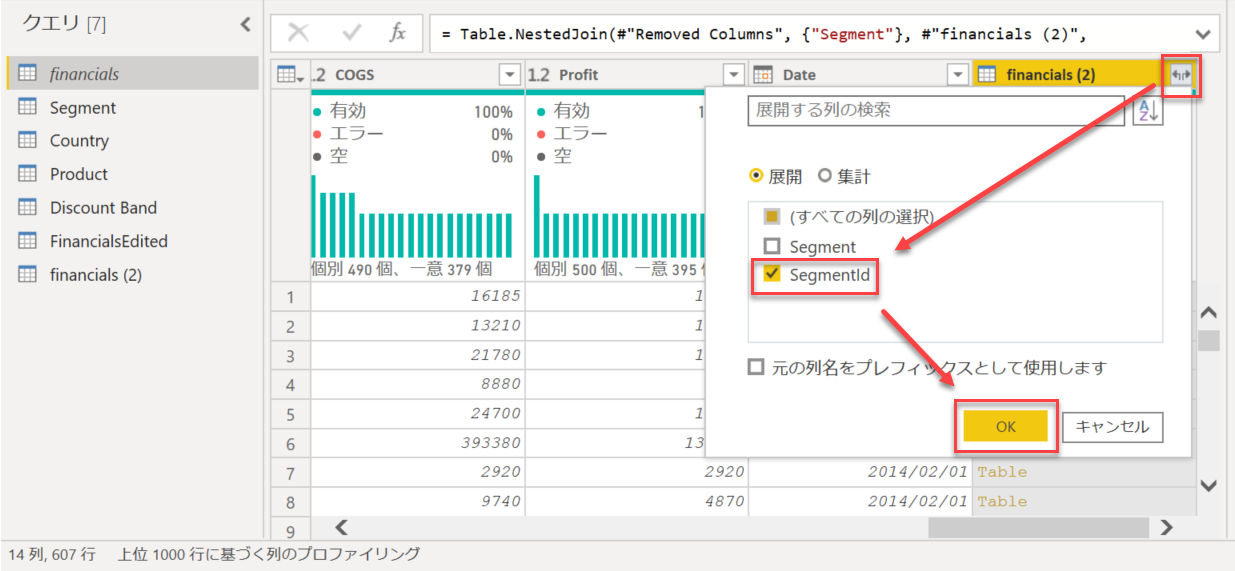The height and width of the screenshot is (571, 1235).
Task: Click COGS cell with value 393380
Action: coord(418,442)
